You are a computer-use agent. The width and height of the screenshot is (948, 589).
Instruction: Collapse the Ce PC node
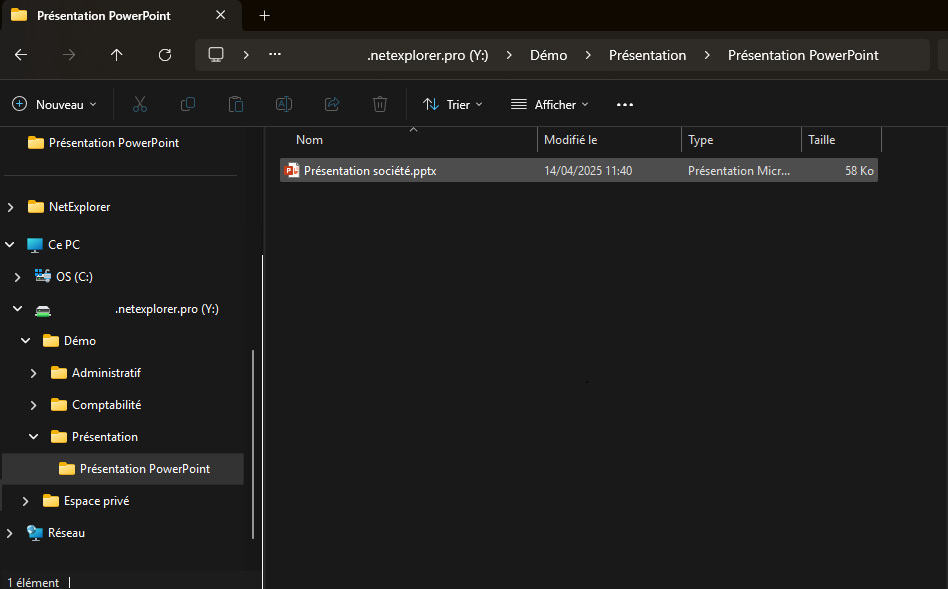point(10,244)
